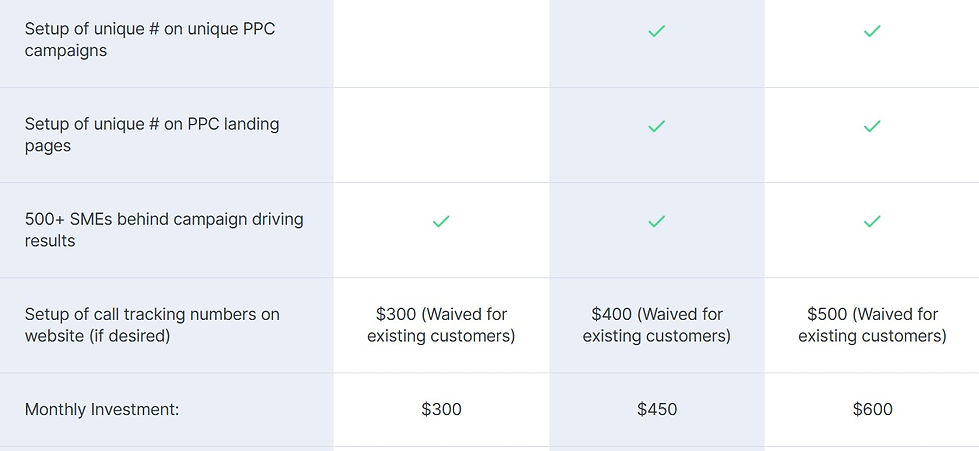
Task: Click the '$300 (Waived for existing customers)' cell
Action: pos(441,325)
